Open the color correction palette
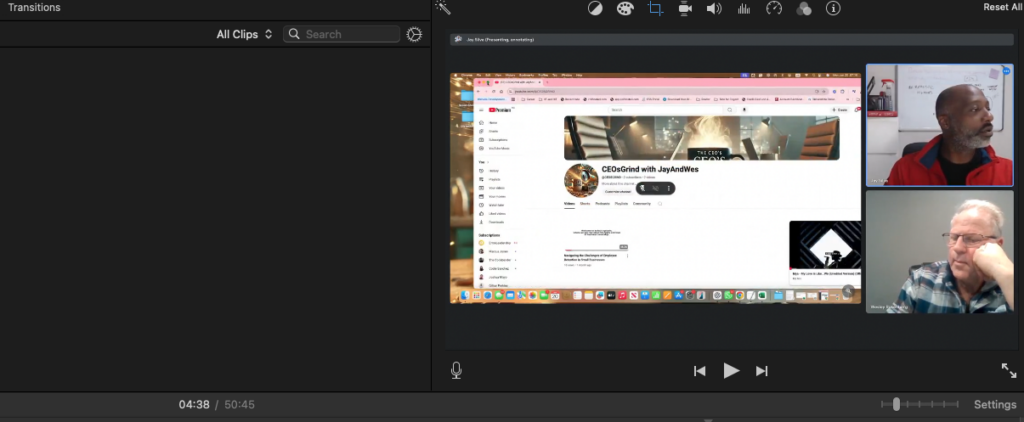The width and height of the screenshot is (1024, 422). click(625, 9)
